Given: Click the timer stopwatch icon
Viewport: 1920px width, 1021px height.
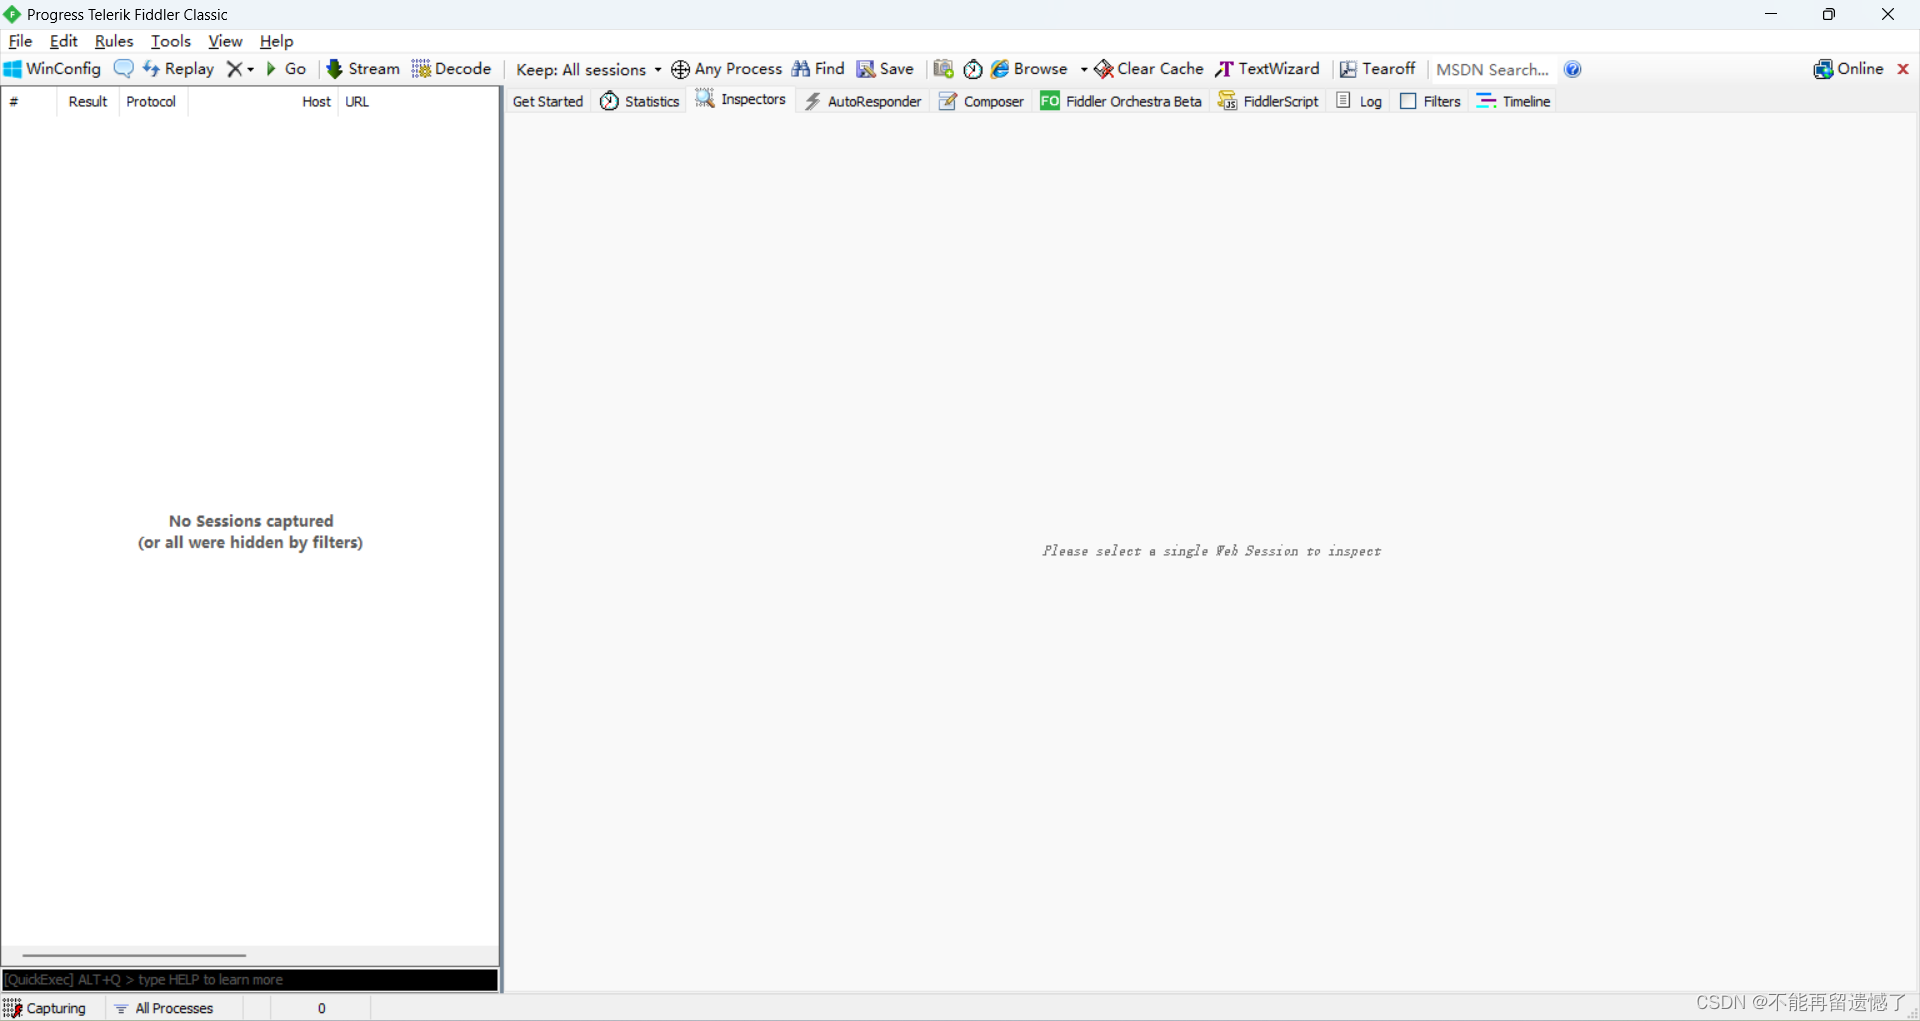Looking at the screenshot, I should 973,69.
